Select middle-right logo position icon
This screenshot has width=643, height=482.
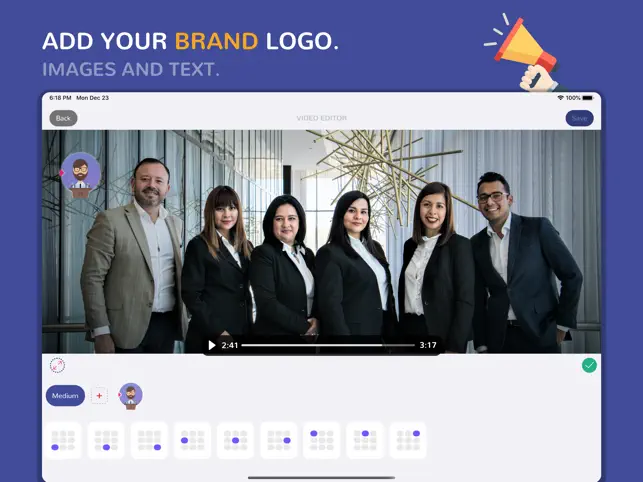279,441
